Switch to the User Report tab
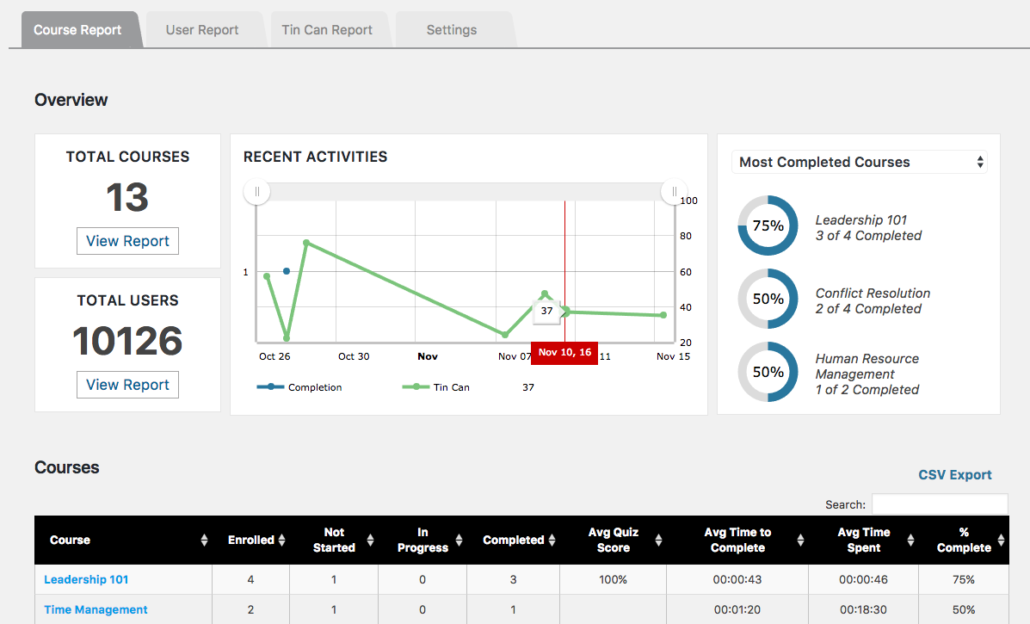Screen dimensions: 1030x624 [x=202, y=29]
